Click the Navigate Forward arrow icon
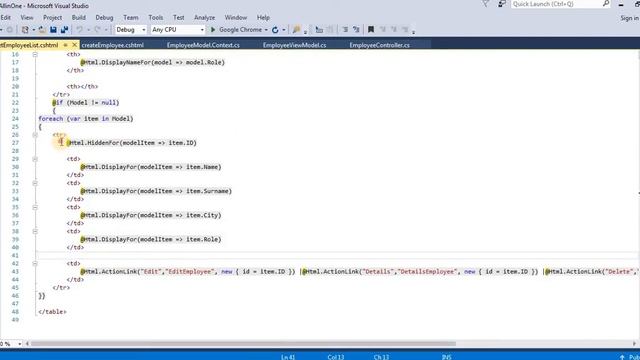This screenshot has height=360, width=640. [x=10, y=30]
